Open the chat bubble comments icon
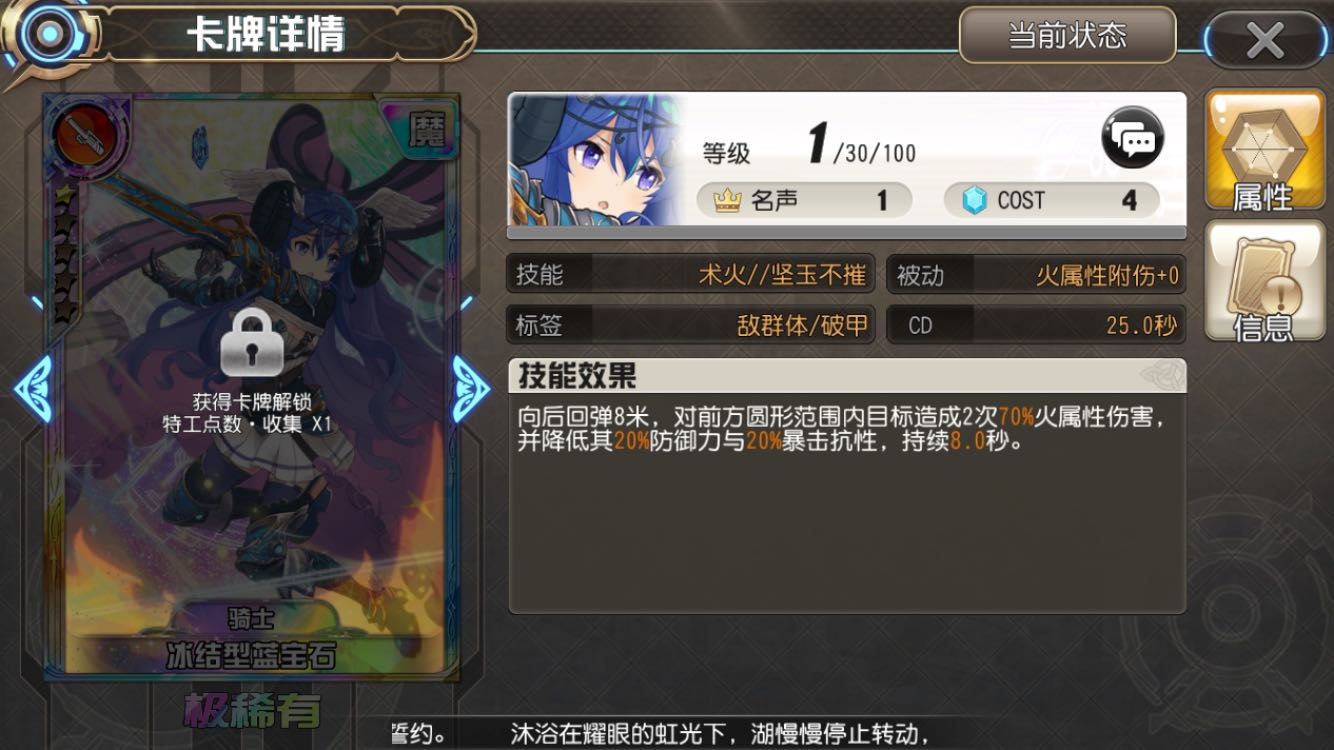This screenshot has height=750, width=1334. [1133, 137]
